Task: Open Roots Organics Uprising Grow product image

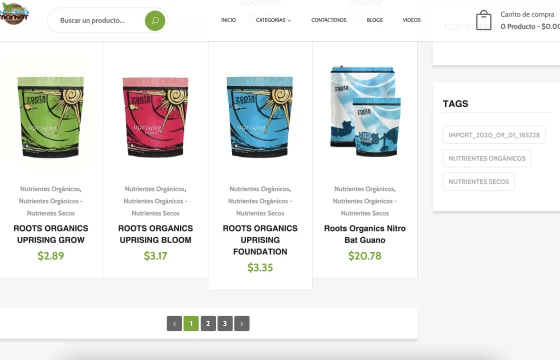Action: click(51, 117)
